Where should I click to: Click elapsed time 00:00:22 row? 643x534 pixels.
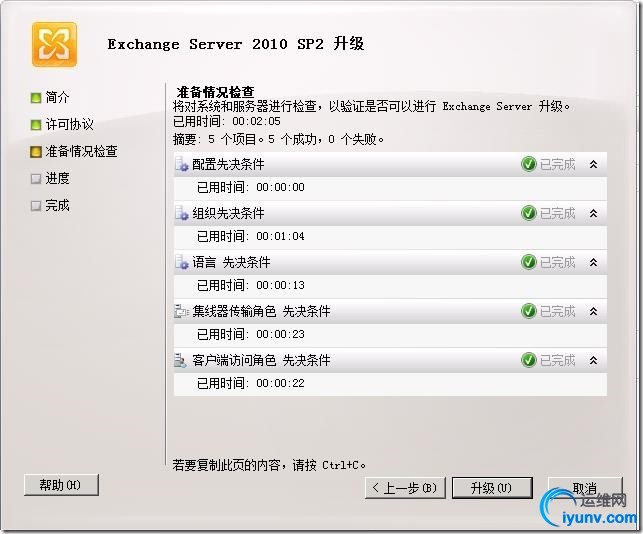pos(390,383)
